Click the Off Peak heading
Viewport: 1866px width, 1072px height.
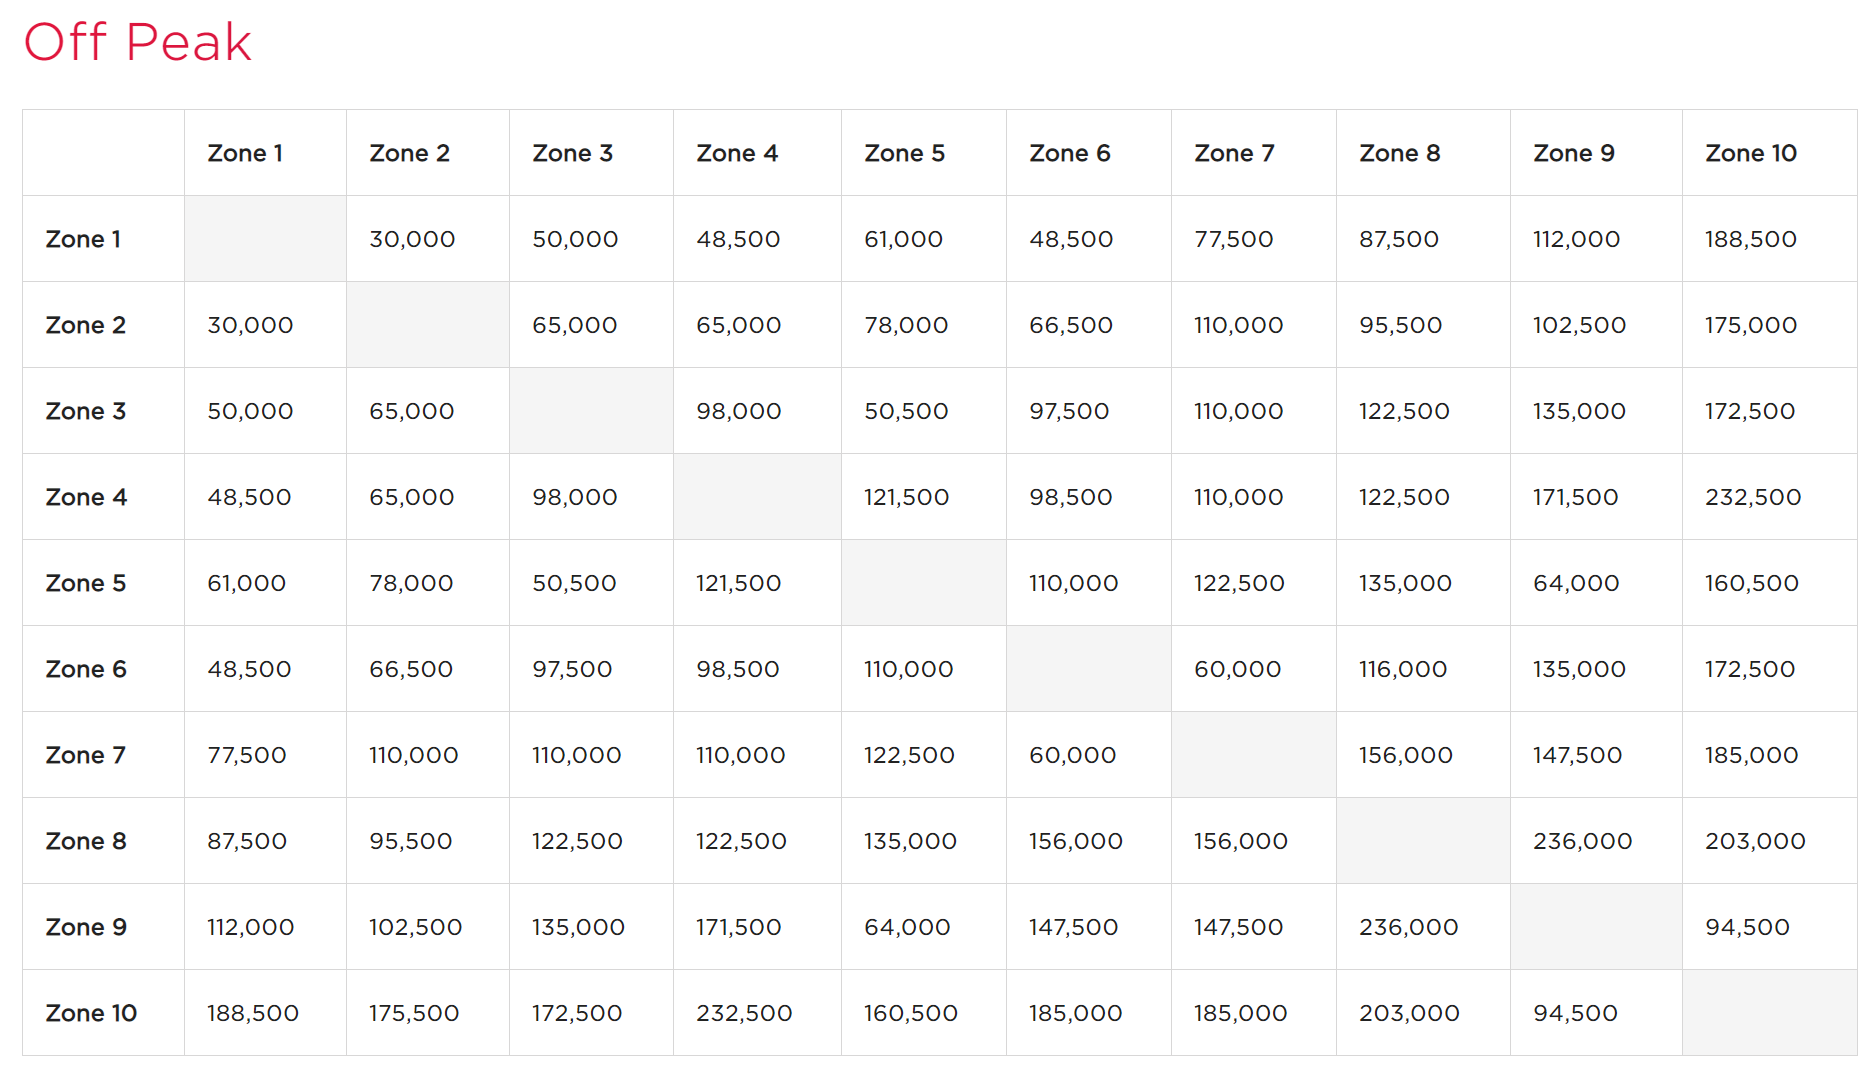click(x=138, y=42)
